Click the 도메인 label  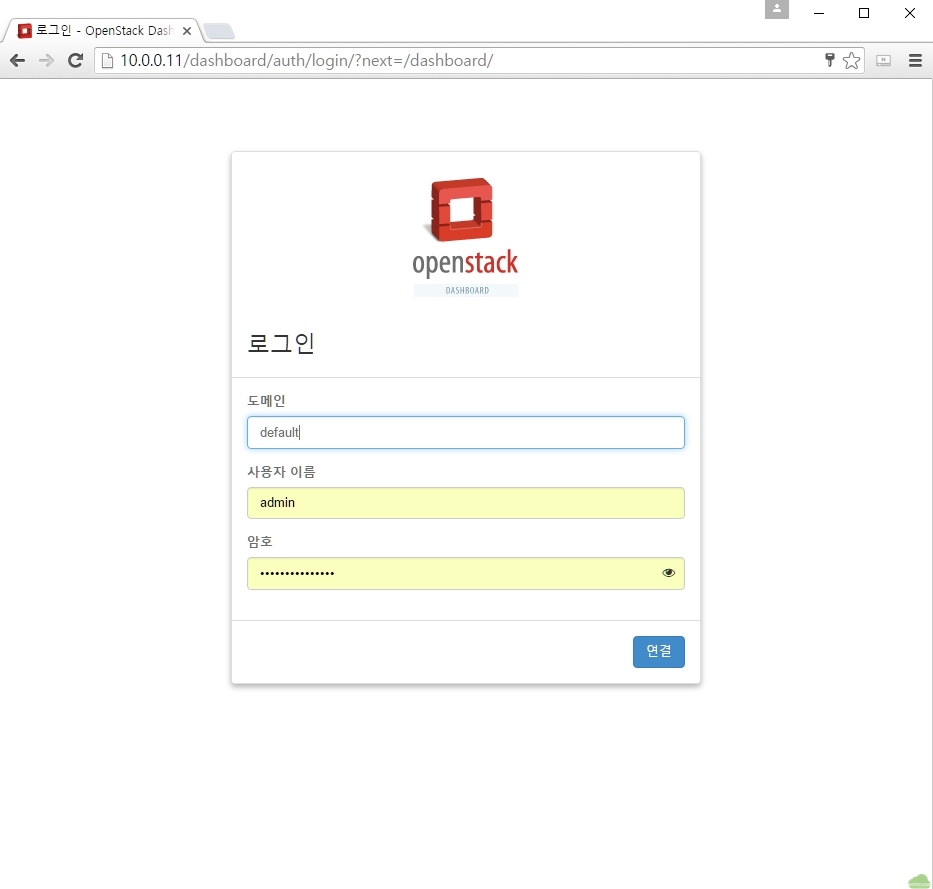click(x=266, y=400)
